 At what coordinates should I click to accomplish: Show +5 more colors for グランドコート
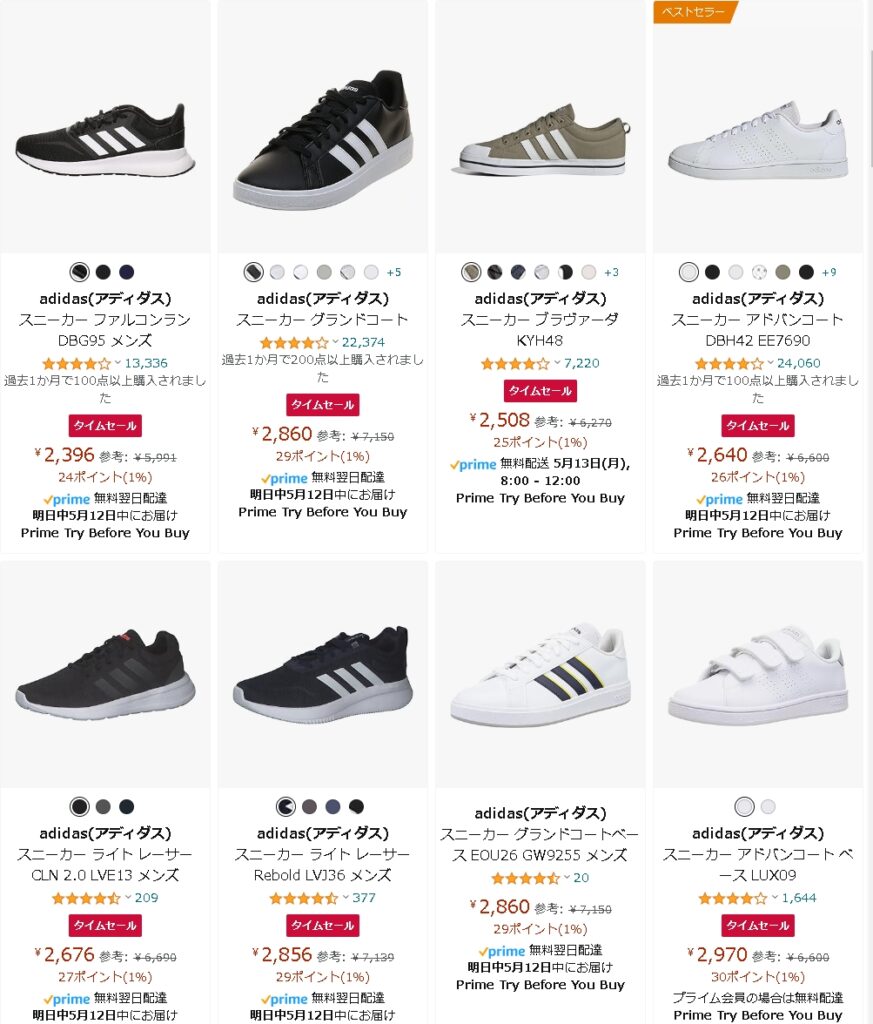394,272
